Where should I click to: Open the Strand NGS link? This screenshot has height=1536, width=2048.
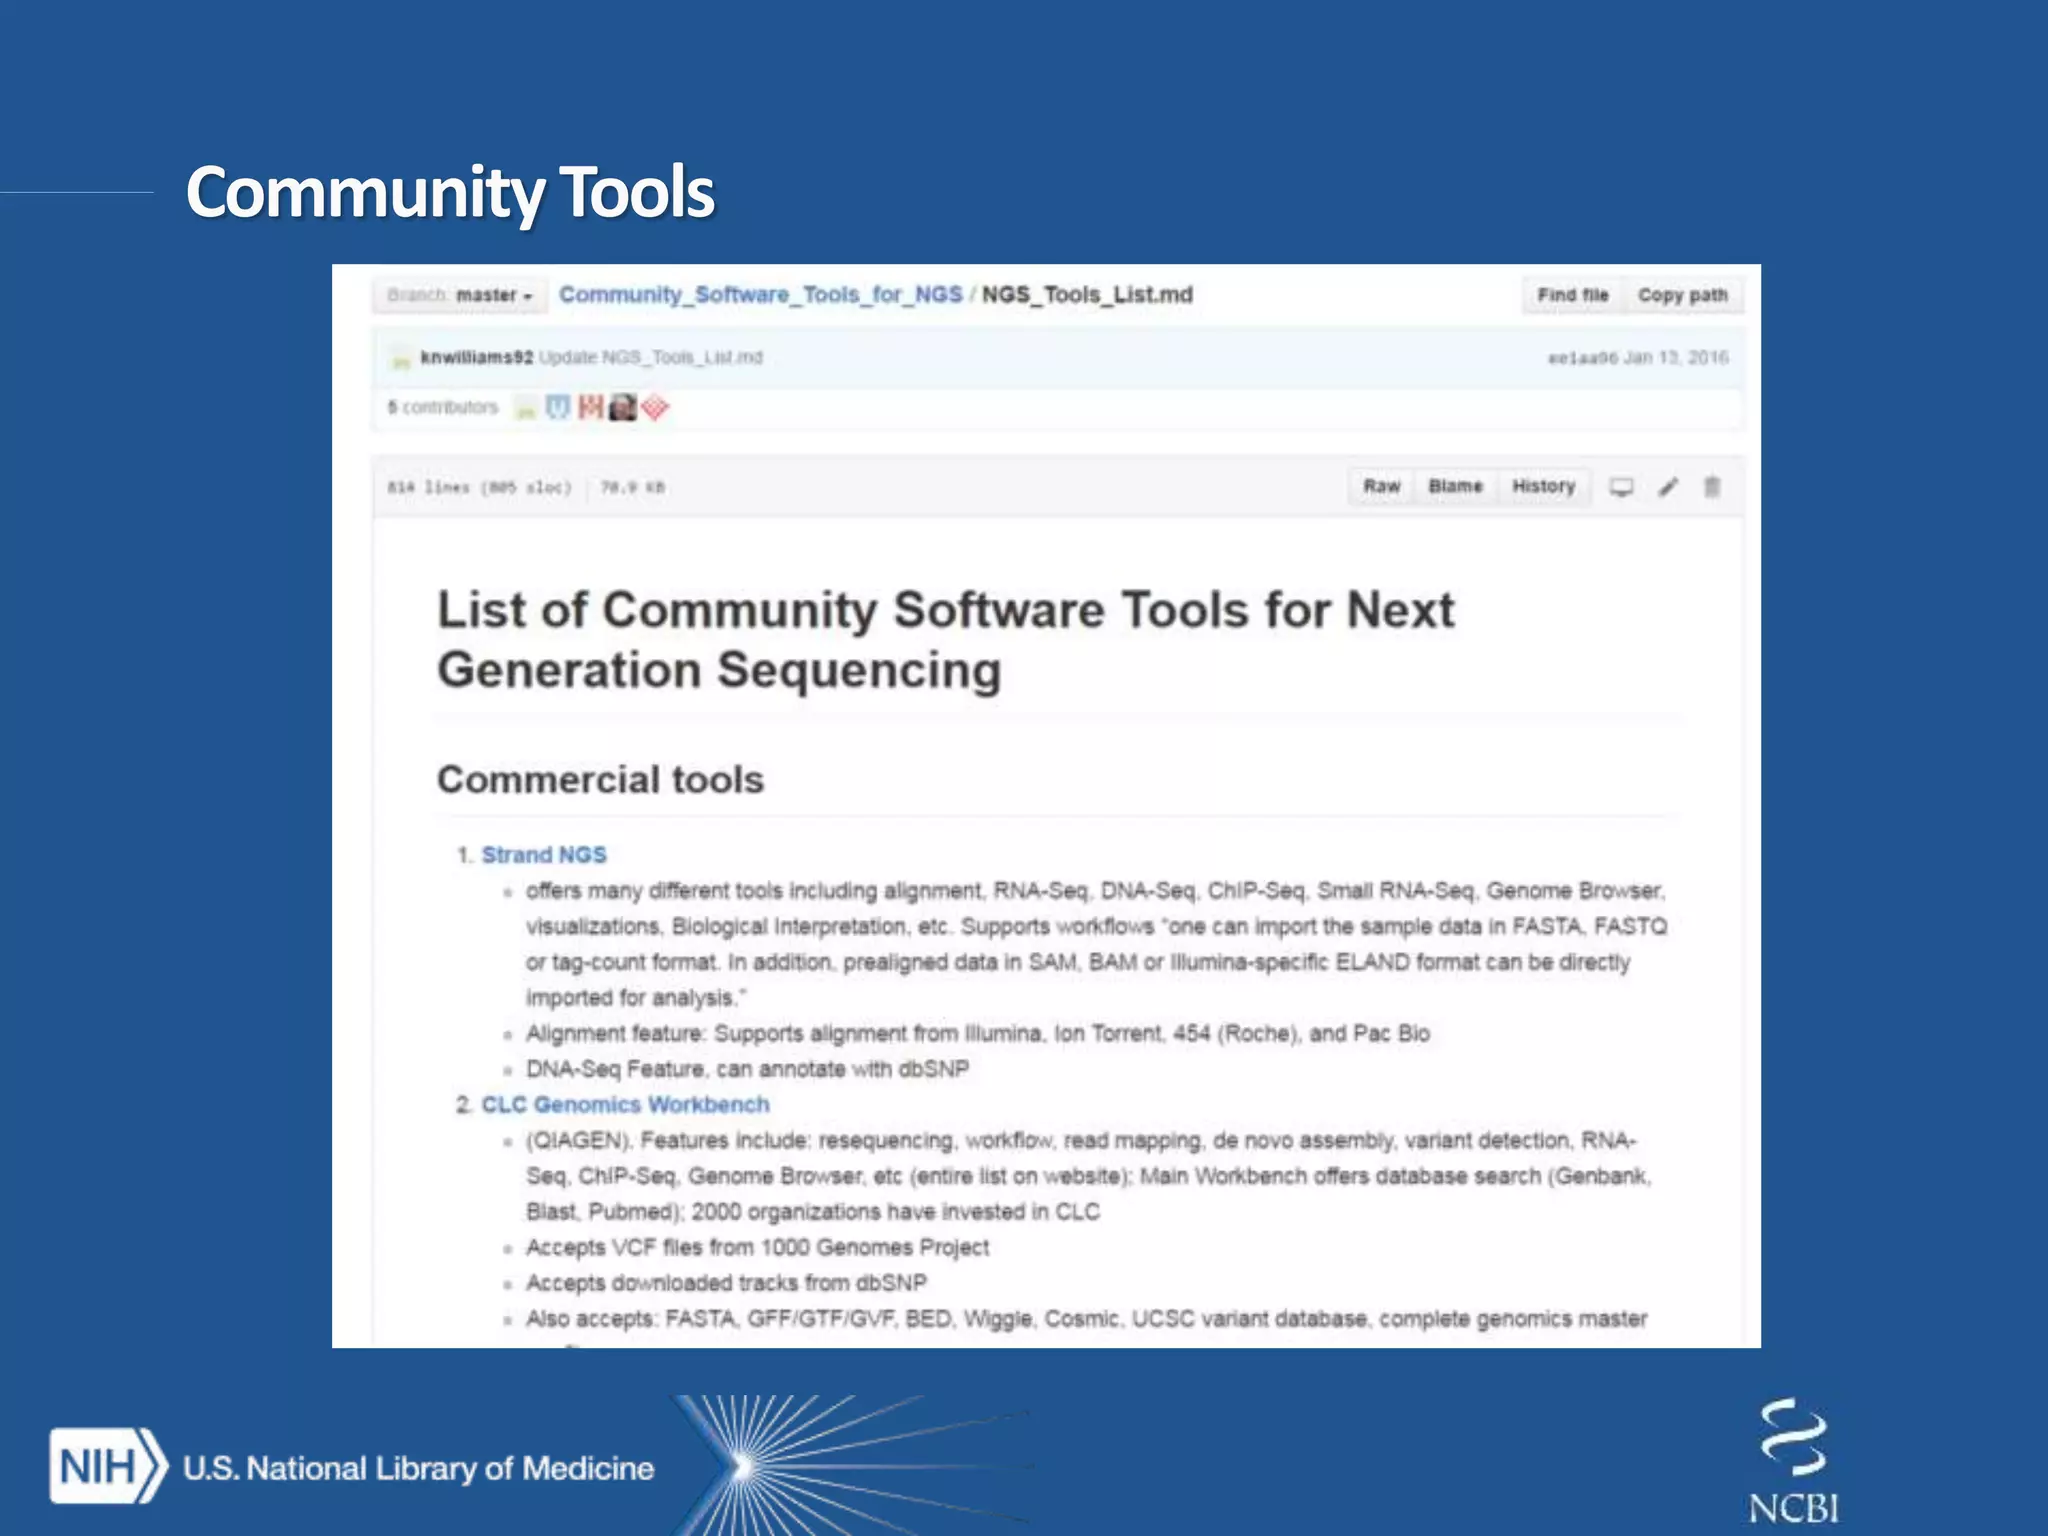click(544, 855)
